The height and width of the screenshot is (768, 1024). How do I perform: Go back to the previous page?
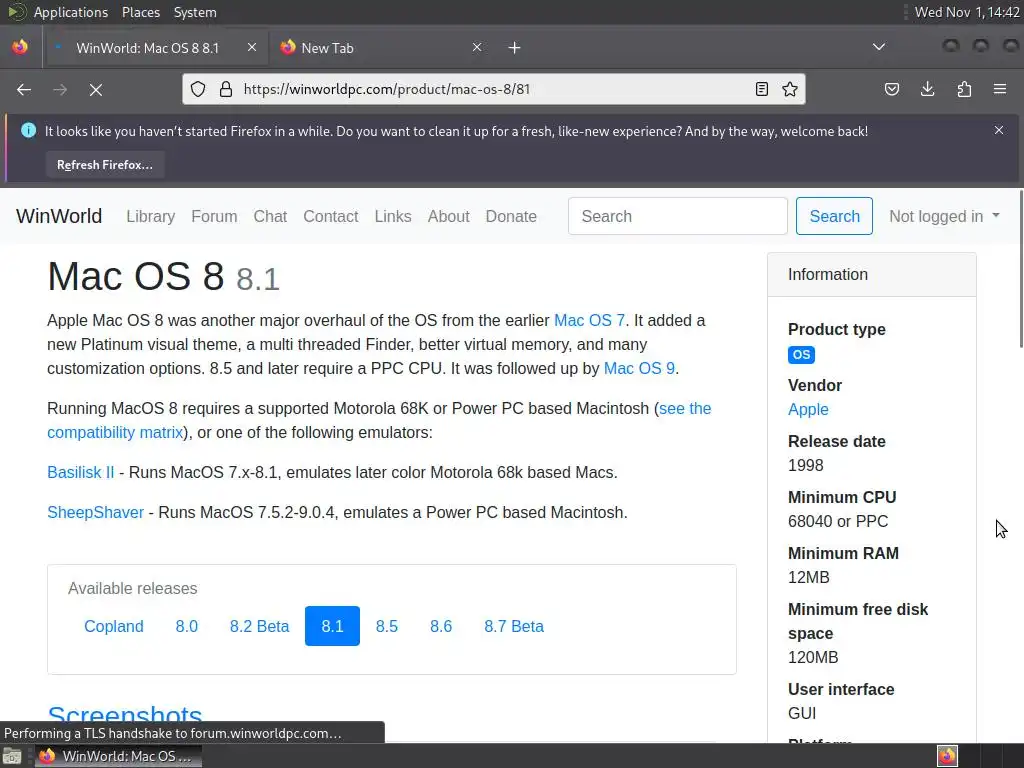(x=24, y=89)
